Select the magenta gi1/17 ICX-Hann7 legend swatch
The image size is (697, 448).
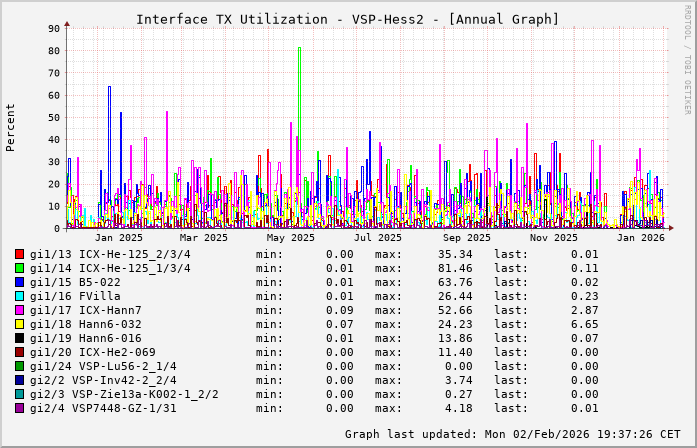(20, 310)
